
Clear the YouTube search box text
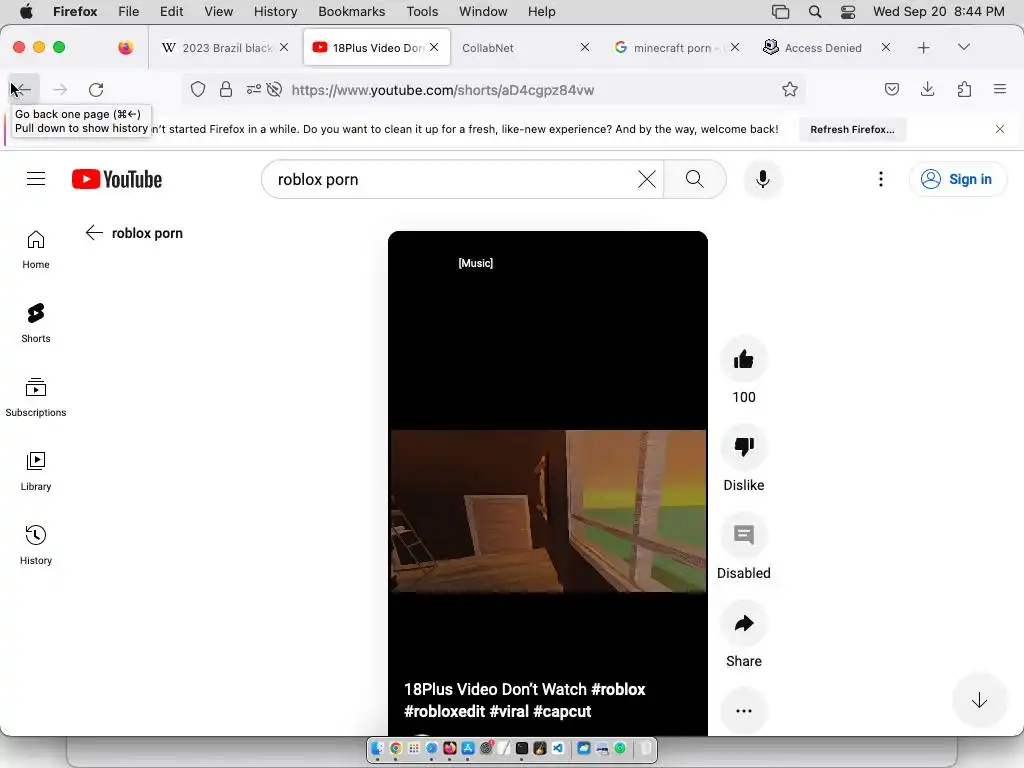[x=647, y=179]
